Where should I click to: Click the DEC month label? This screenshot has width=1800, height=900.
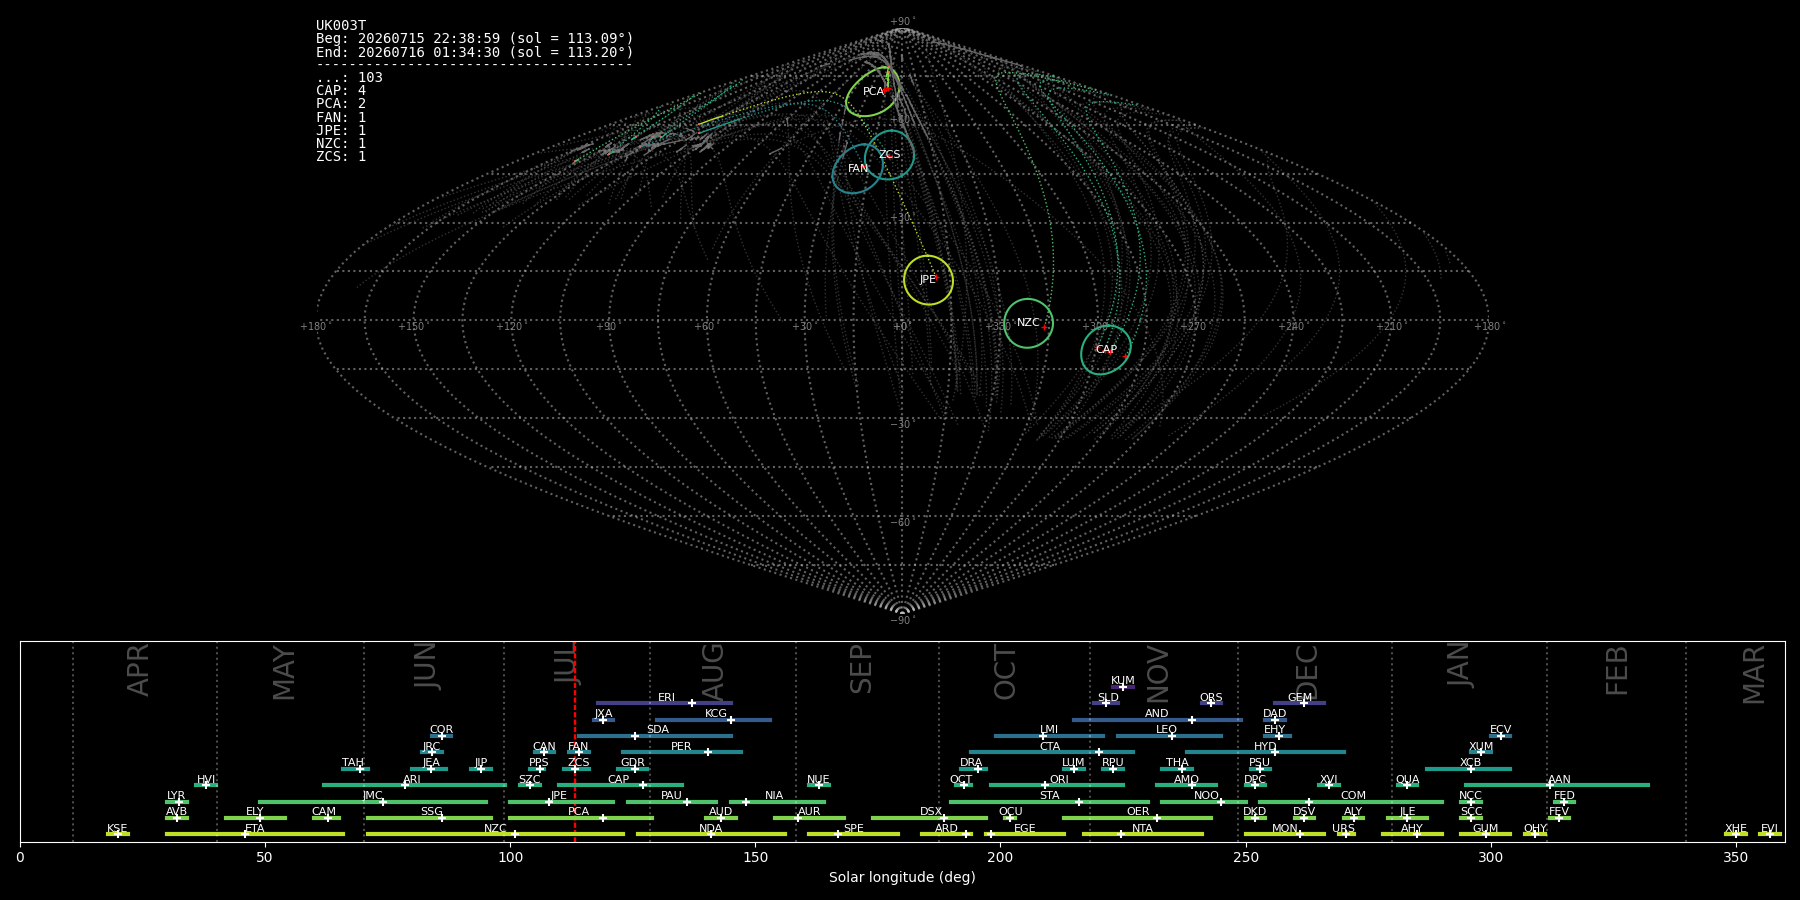click(1307, 672)
